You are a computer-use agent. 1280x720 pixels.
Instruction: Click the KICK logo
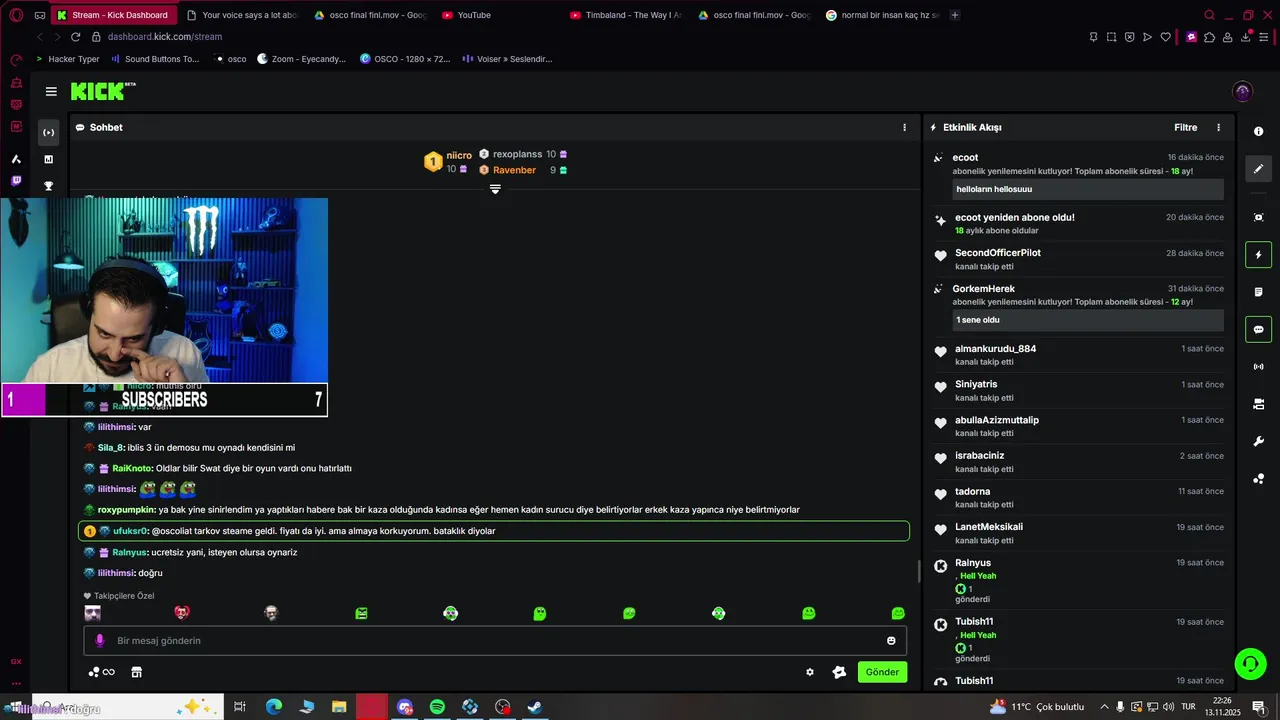click(102, 91)
